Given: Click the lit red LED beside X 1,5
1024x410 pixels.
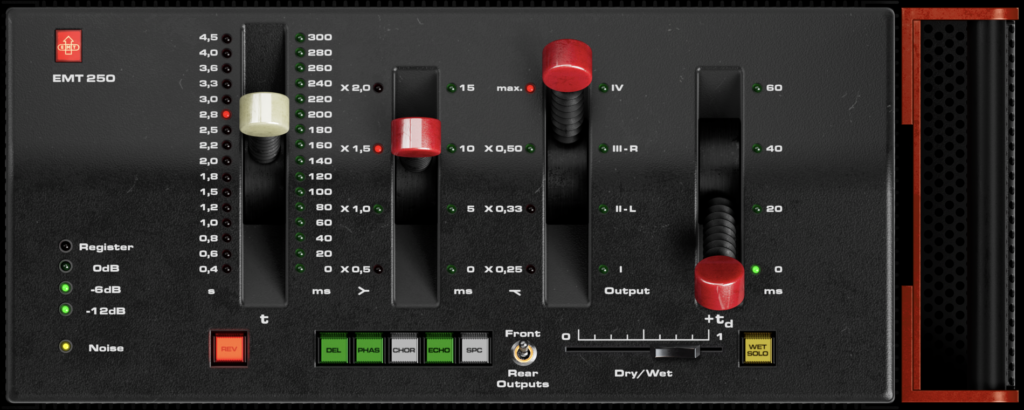Looking at the screenshot, I should 378,148.
